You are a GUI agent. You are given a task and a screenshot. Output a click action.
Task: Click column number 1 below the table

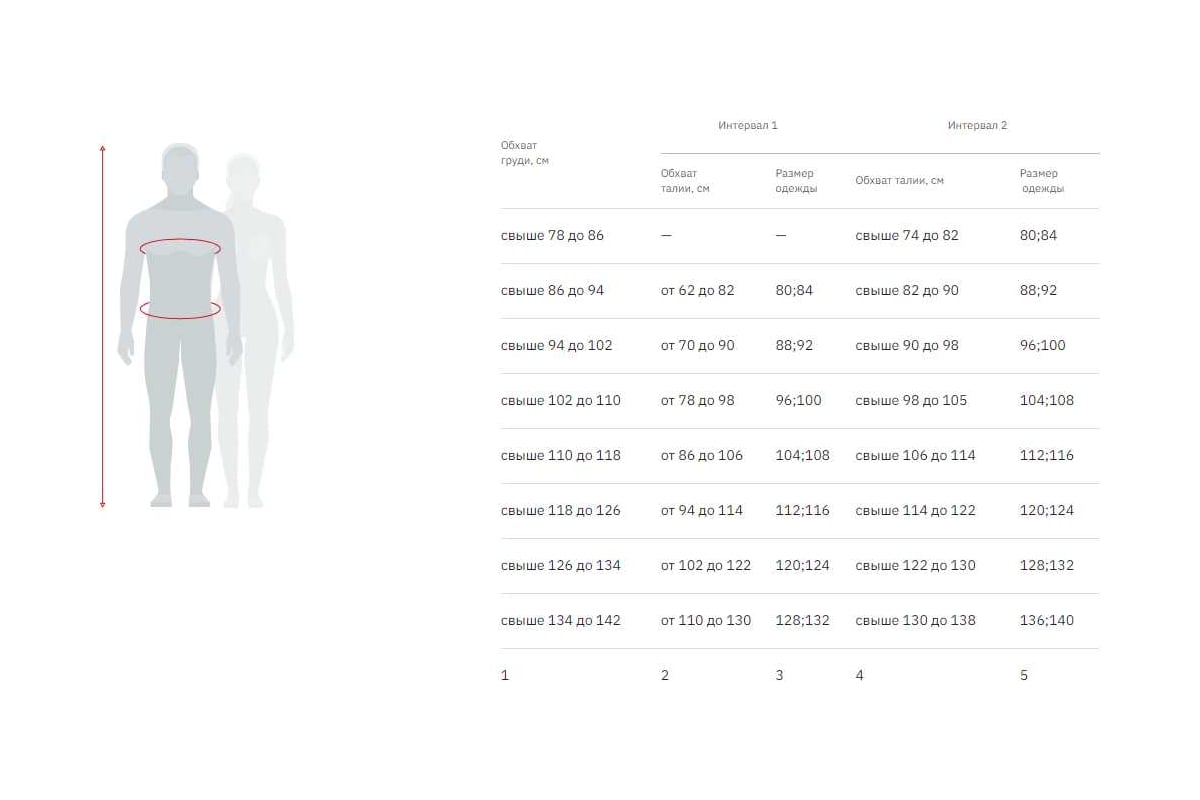[x=505, y=676]
